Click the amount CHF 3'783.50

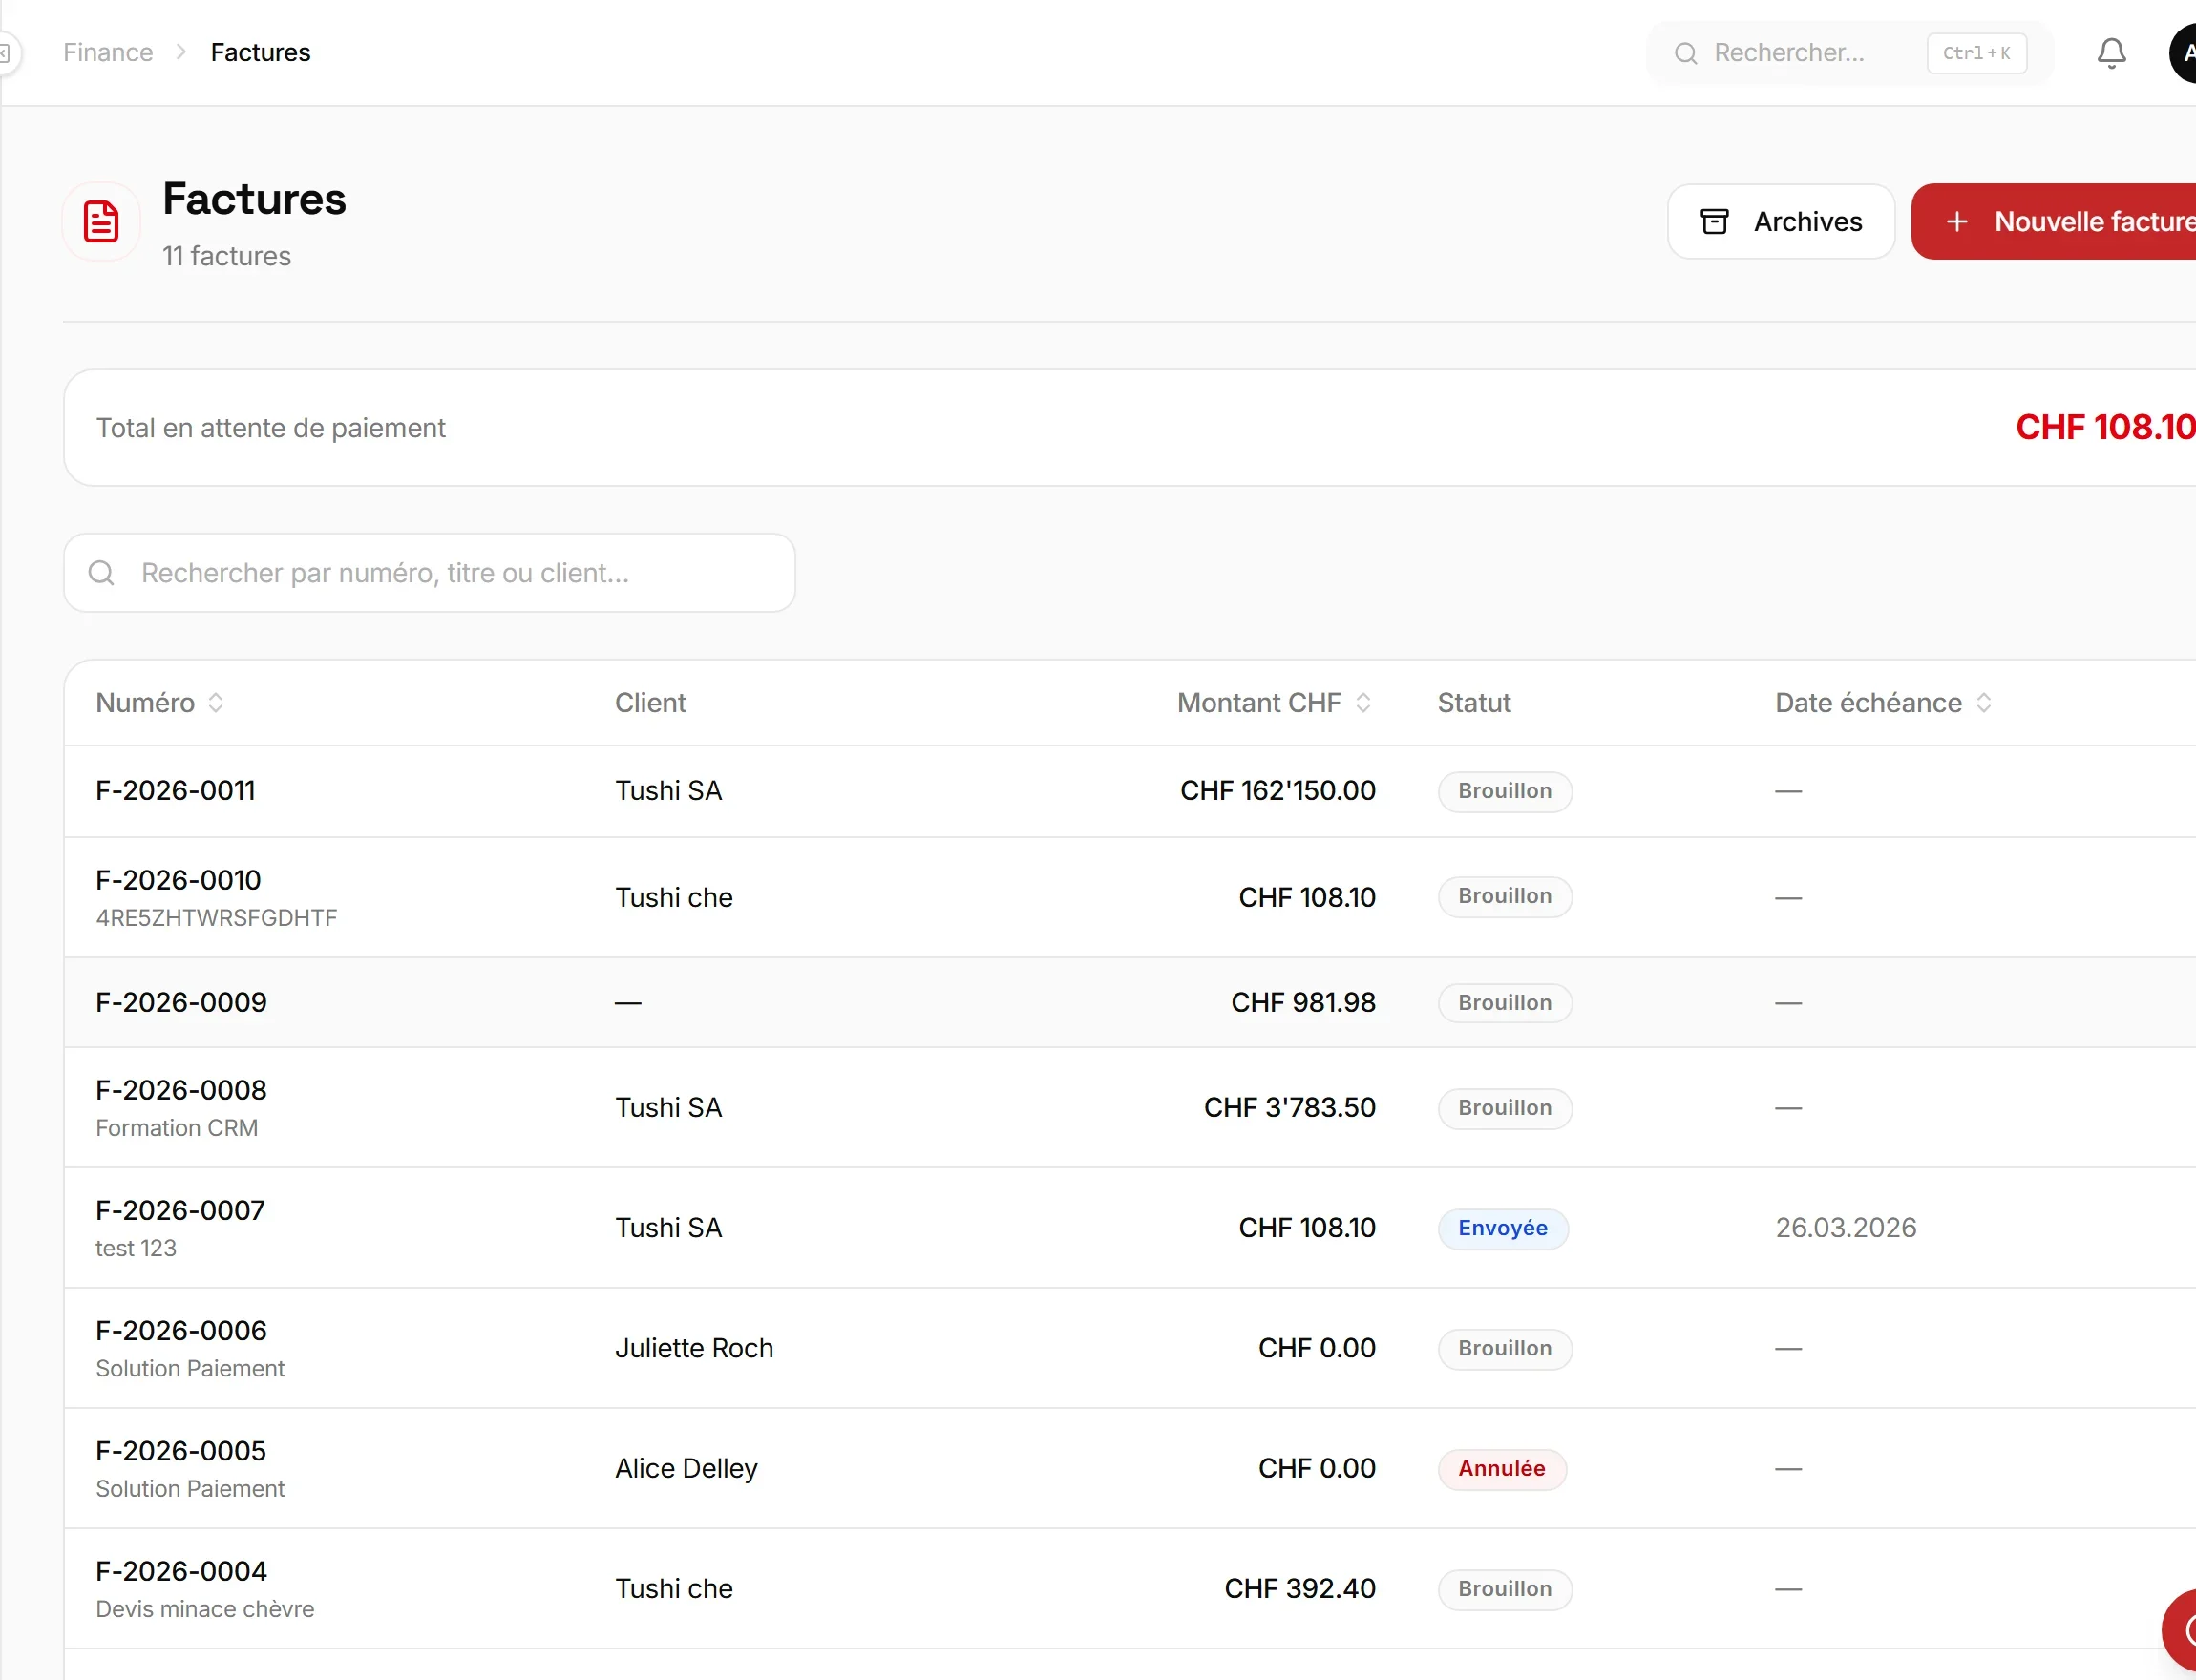click(x=1289, y=1107)
